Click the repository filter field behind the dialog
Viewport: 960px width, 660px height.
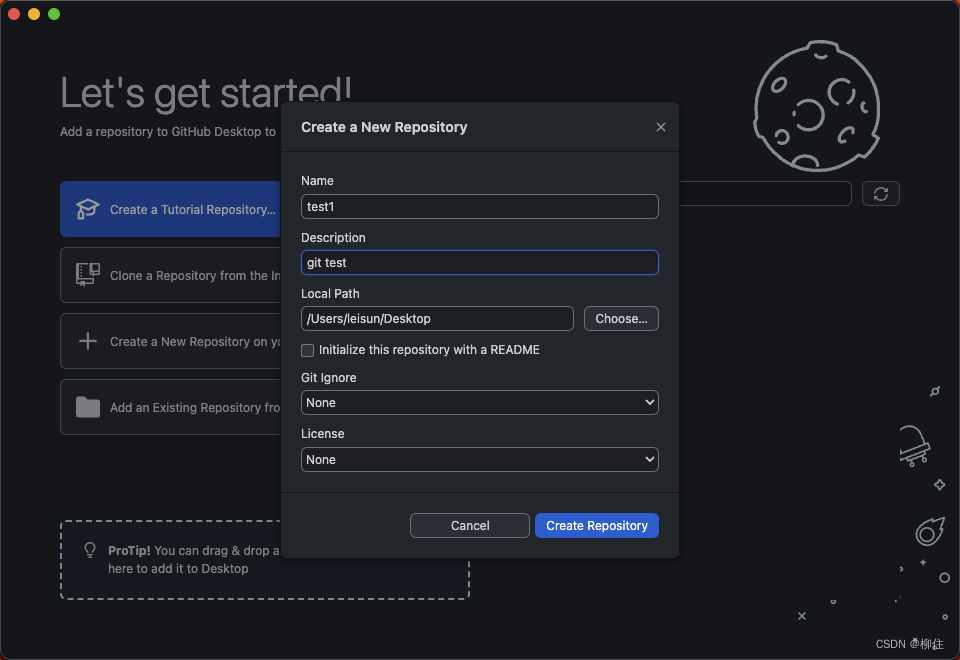tap(765, 193)
